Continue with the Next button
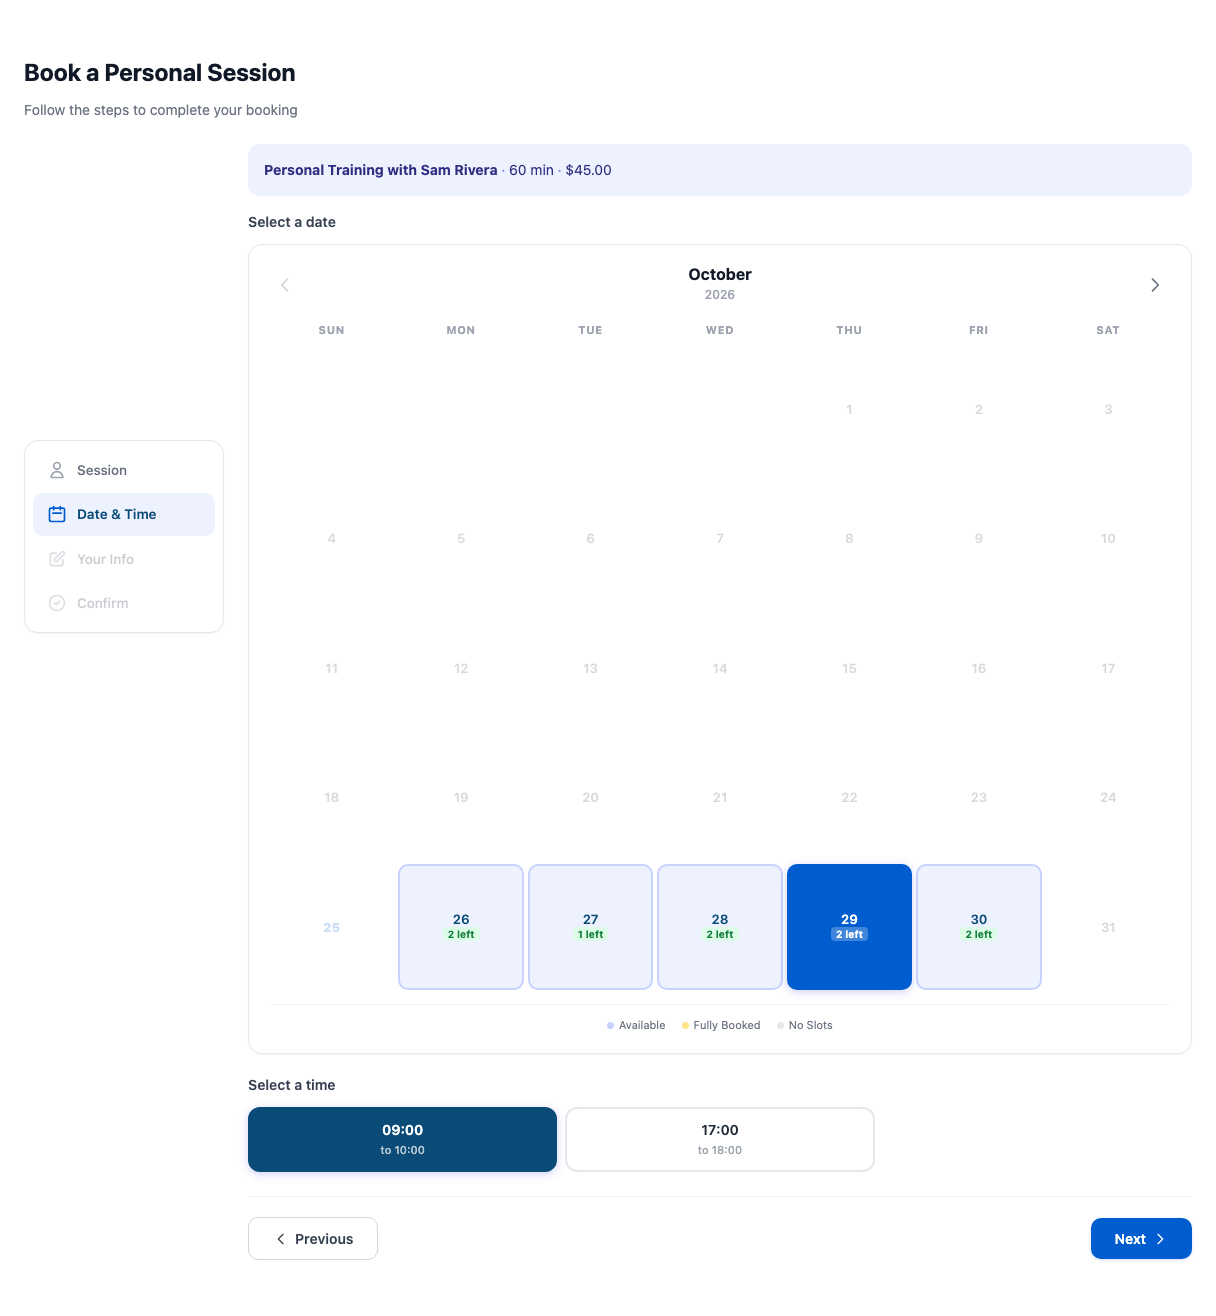Screen dimensions: 1216x1316 [x=1141, y=1239]
